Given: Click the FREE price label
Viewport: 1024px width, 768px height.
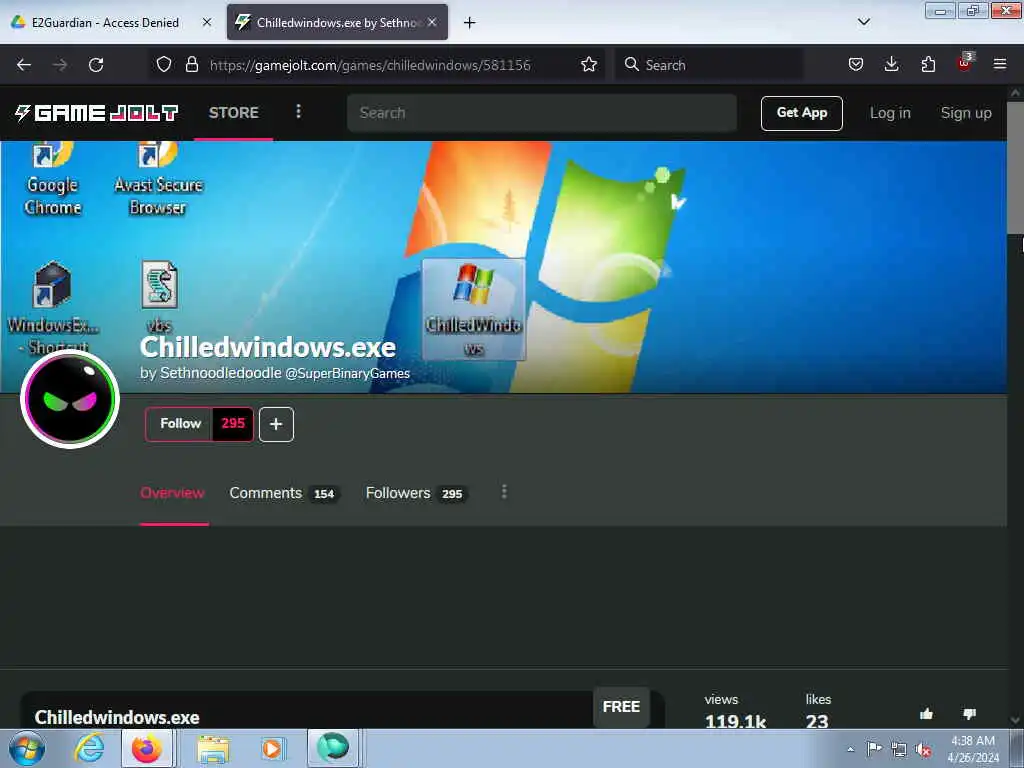Looking at the screenshot, I should tap(621, 707).
